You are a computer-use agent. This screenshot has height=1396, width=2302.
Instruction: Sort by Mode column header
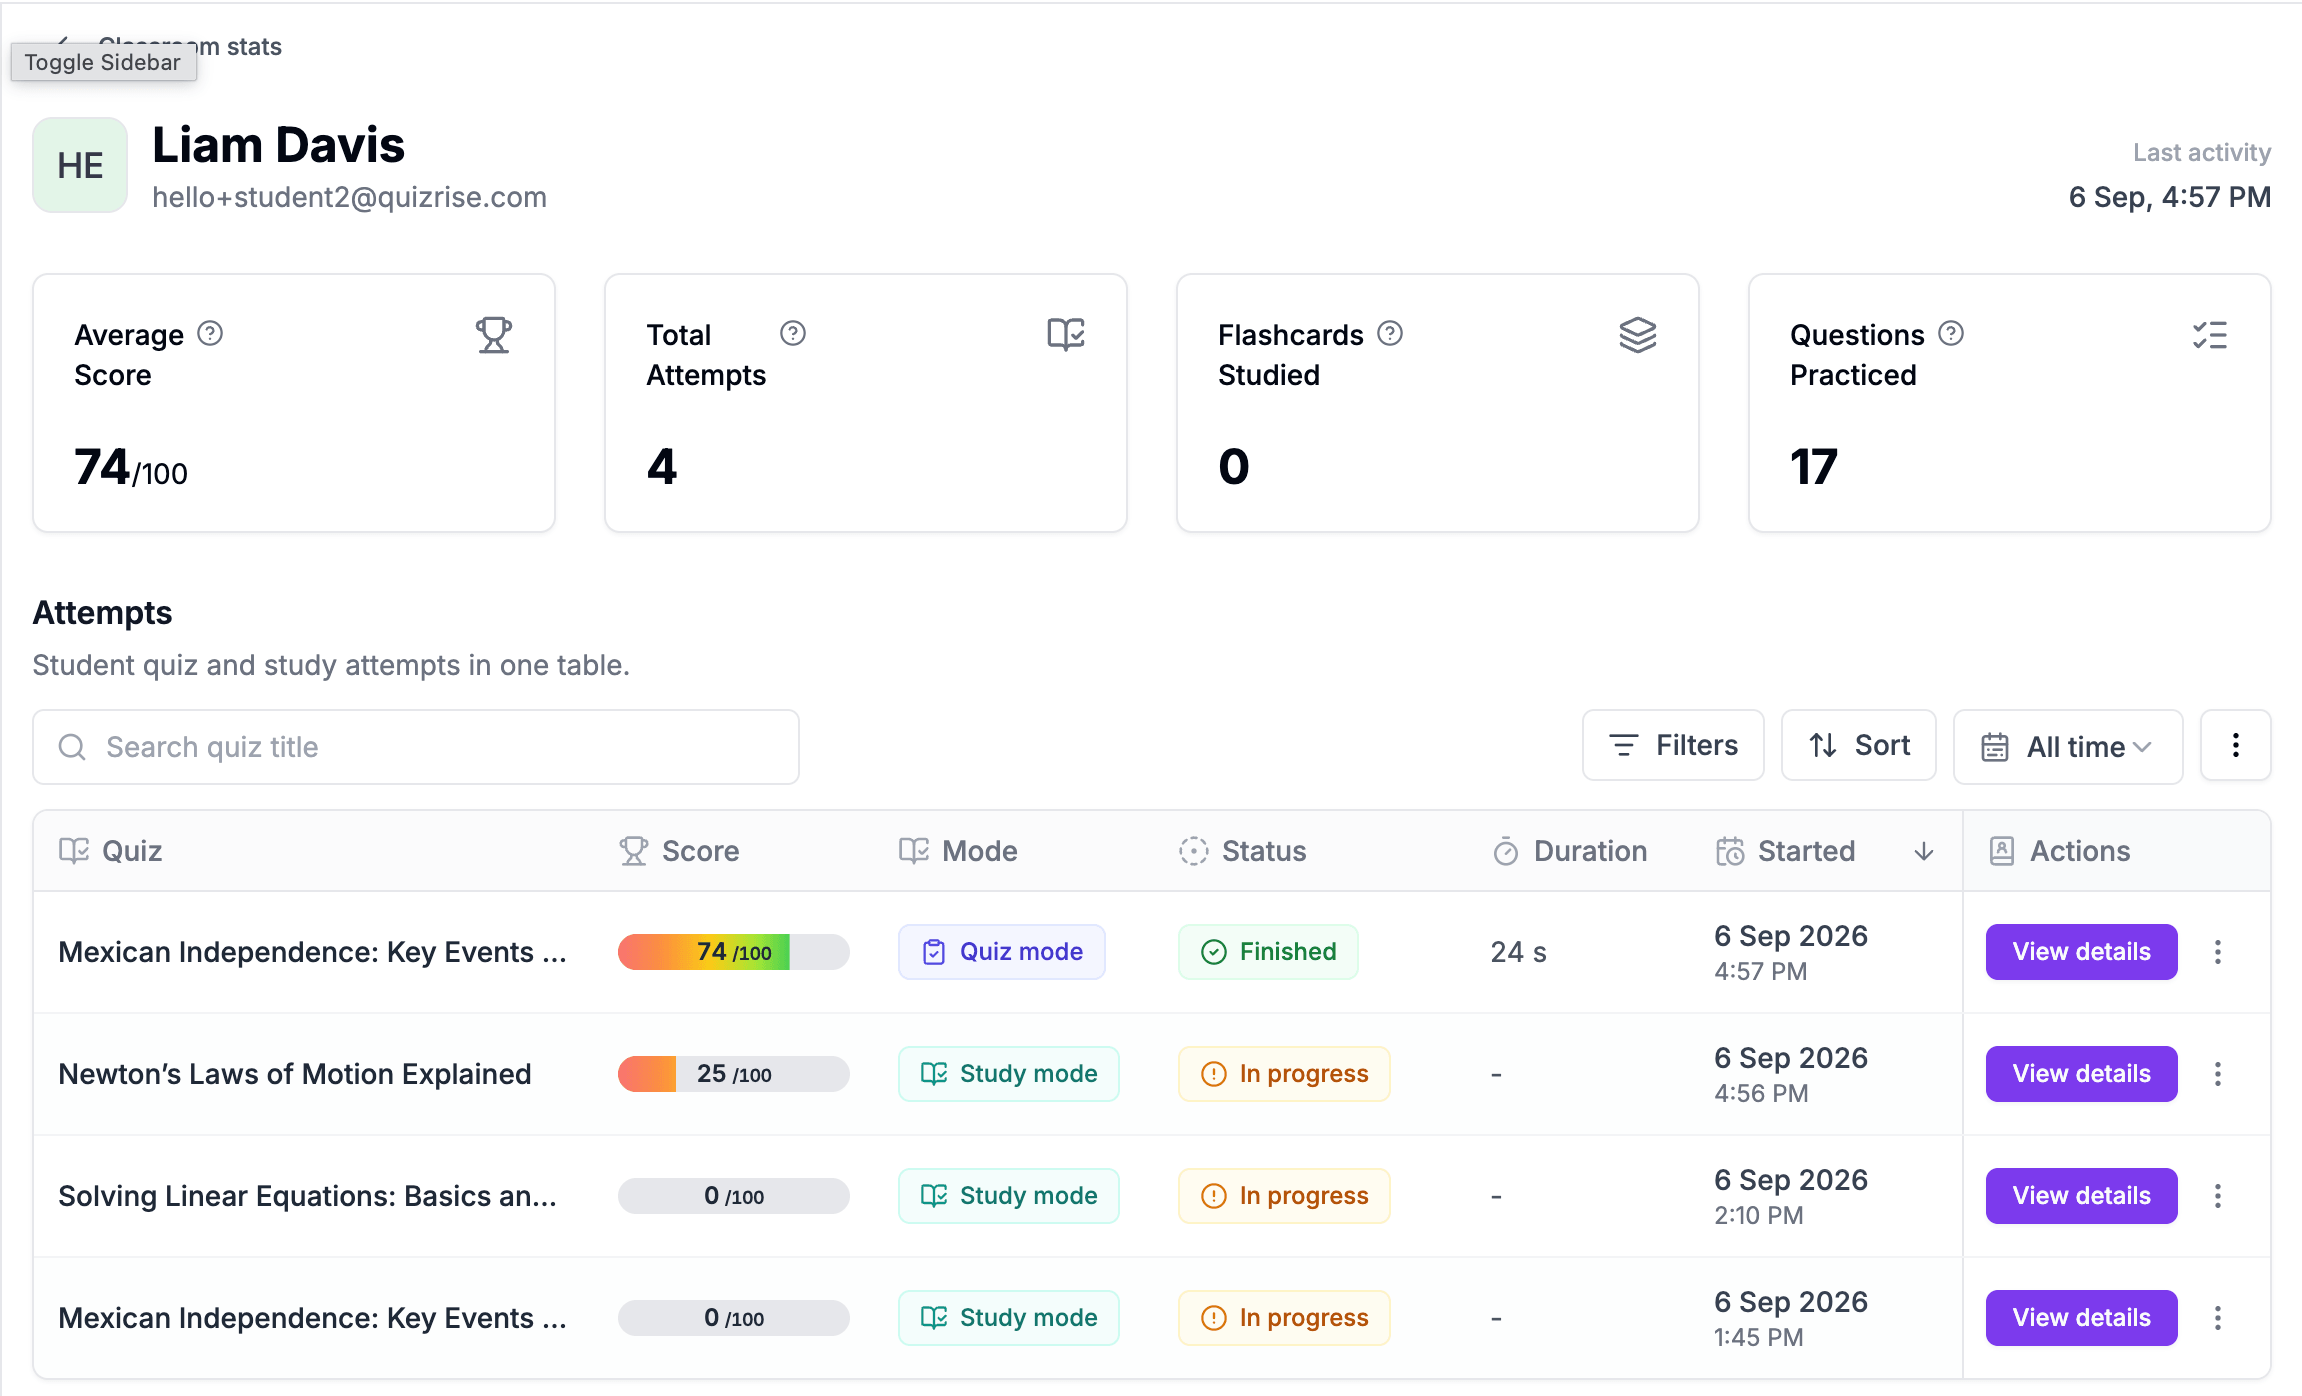958,851
